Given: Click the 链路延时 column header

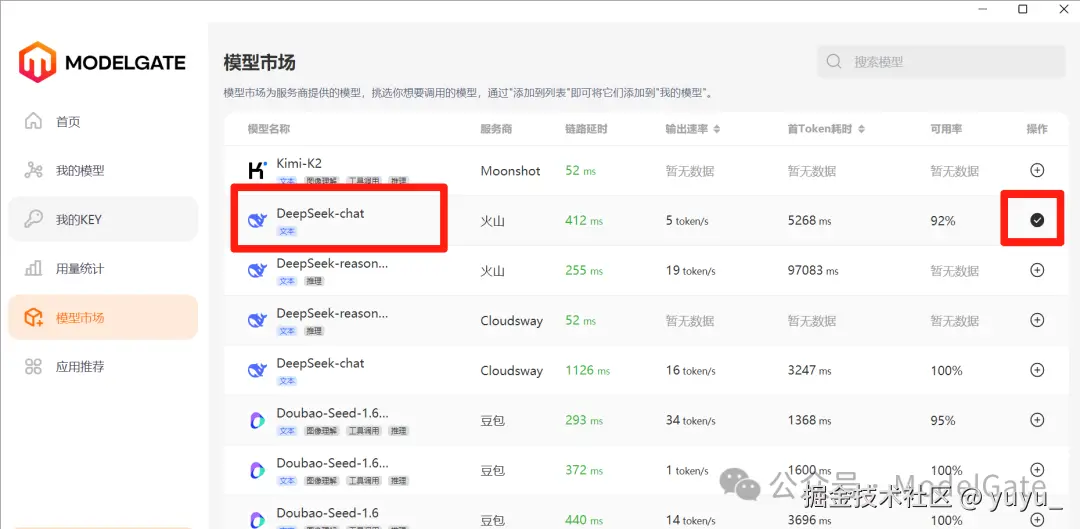Looking at the screenshot, I should point(585,129).
